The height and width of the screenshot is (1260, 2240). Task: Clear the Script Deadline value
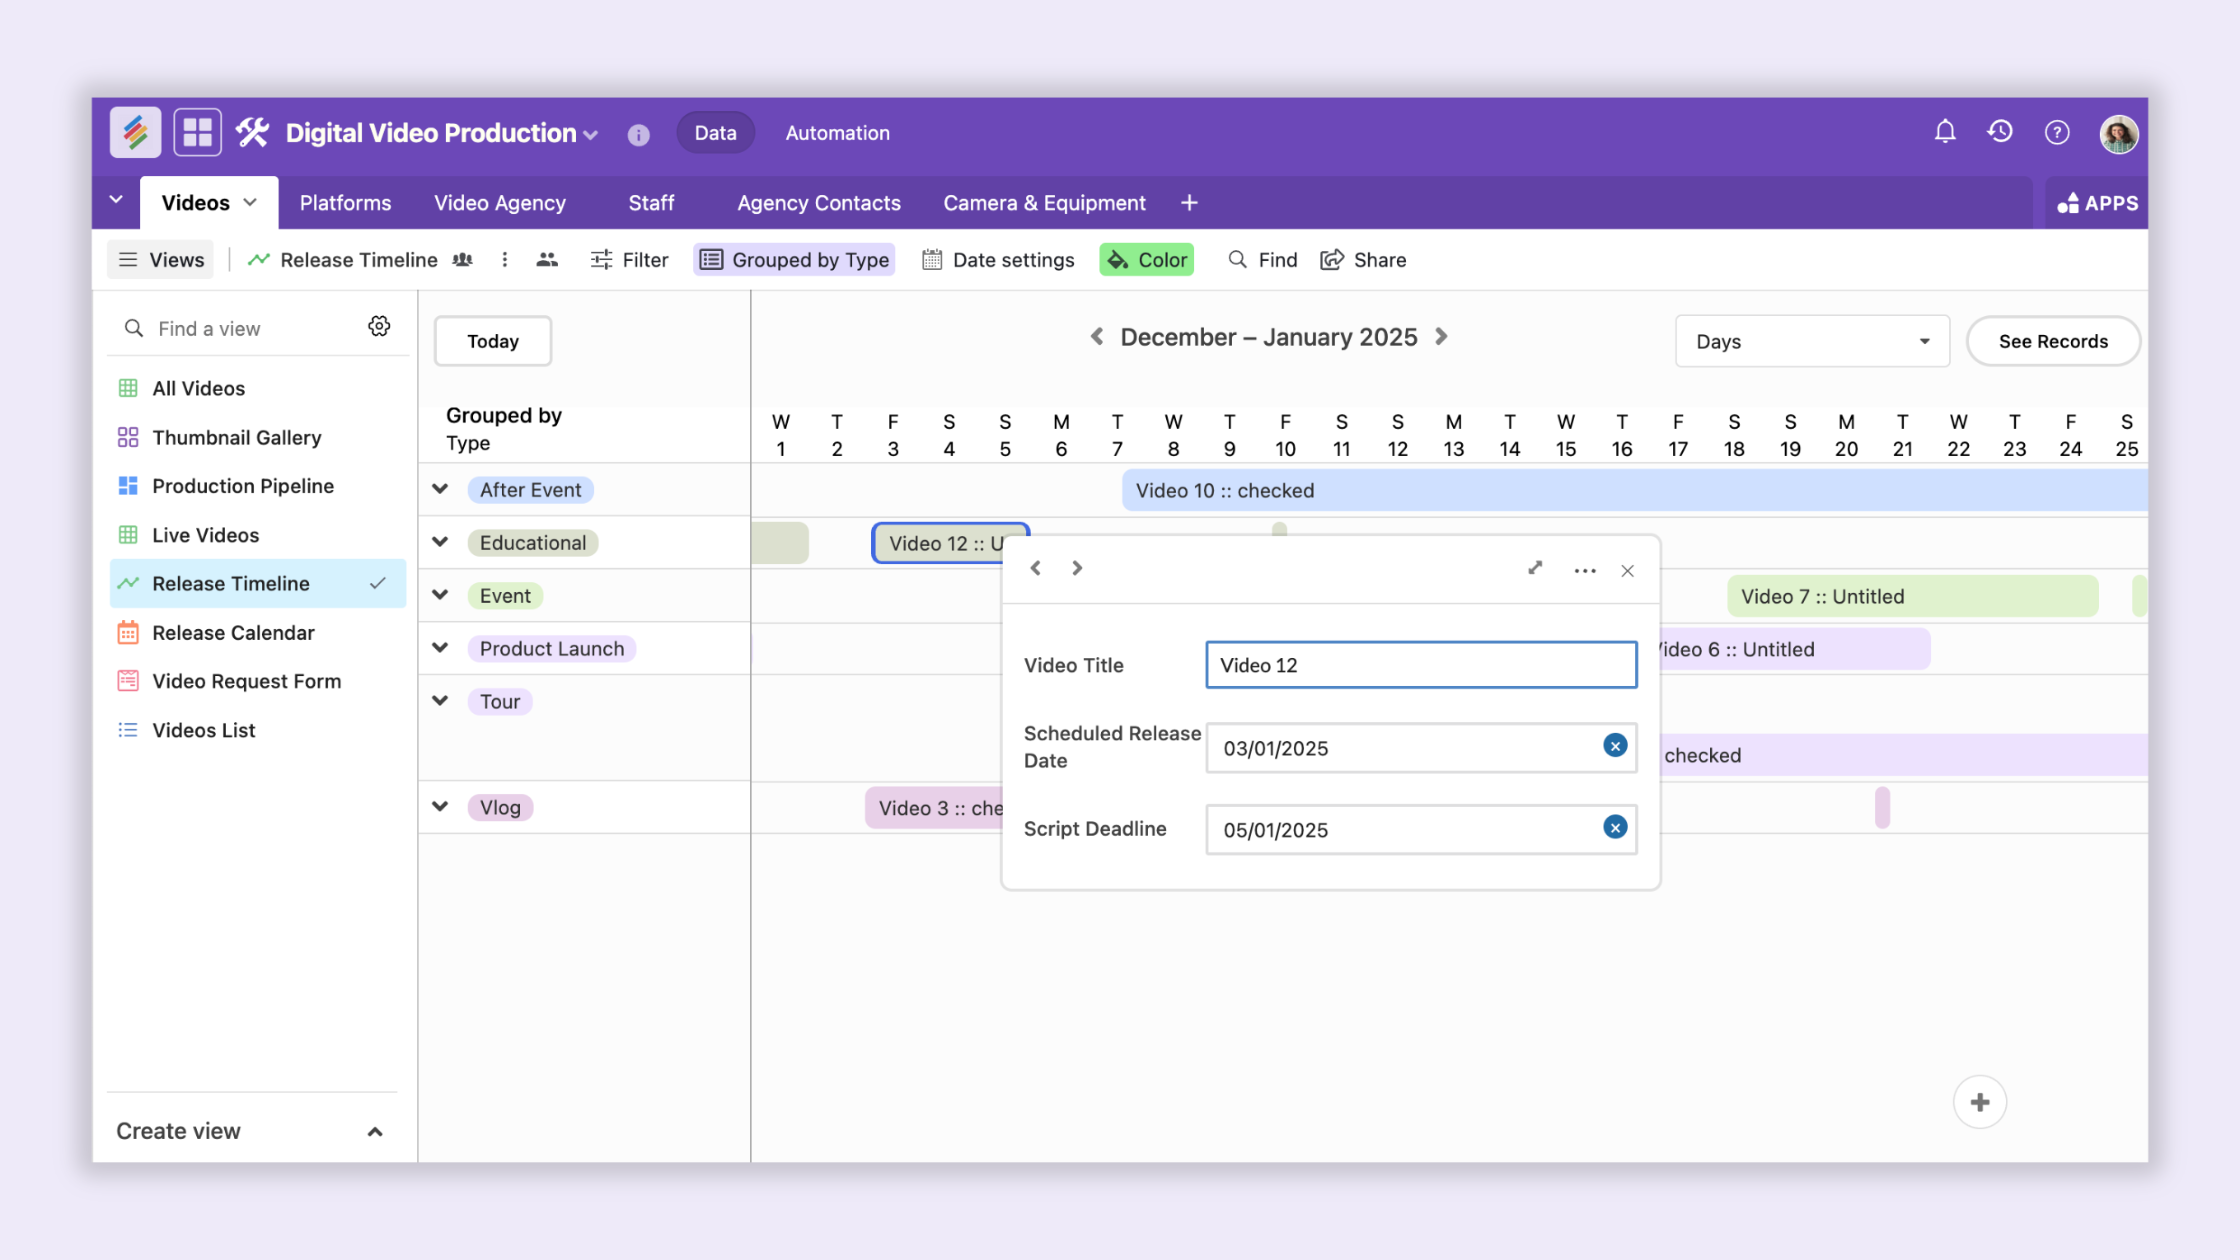tap(1615, 828)
